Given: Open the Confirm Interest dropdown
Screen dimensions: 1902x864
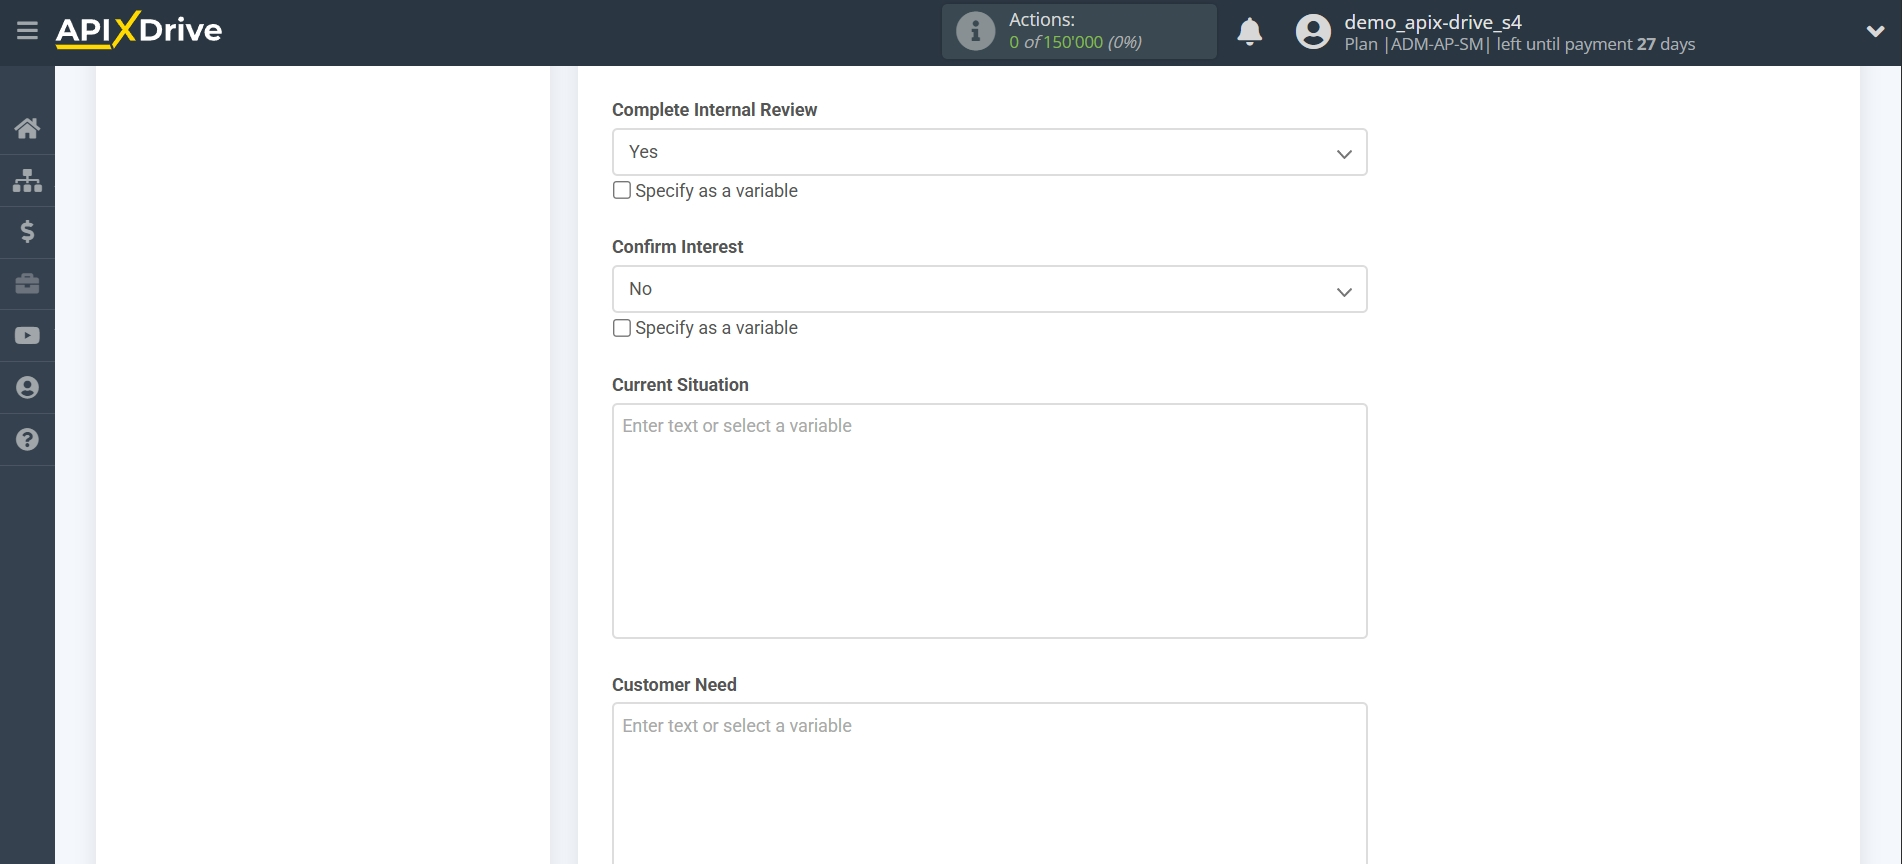Looking at the screenshot, I should (x=989, y=289).
